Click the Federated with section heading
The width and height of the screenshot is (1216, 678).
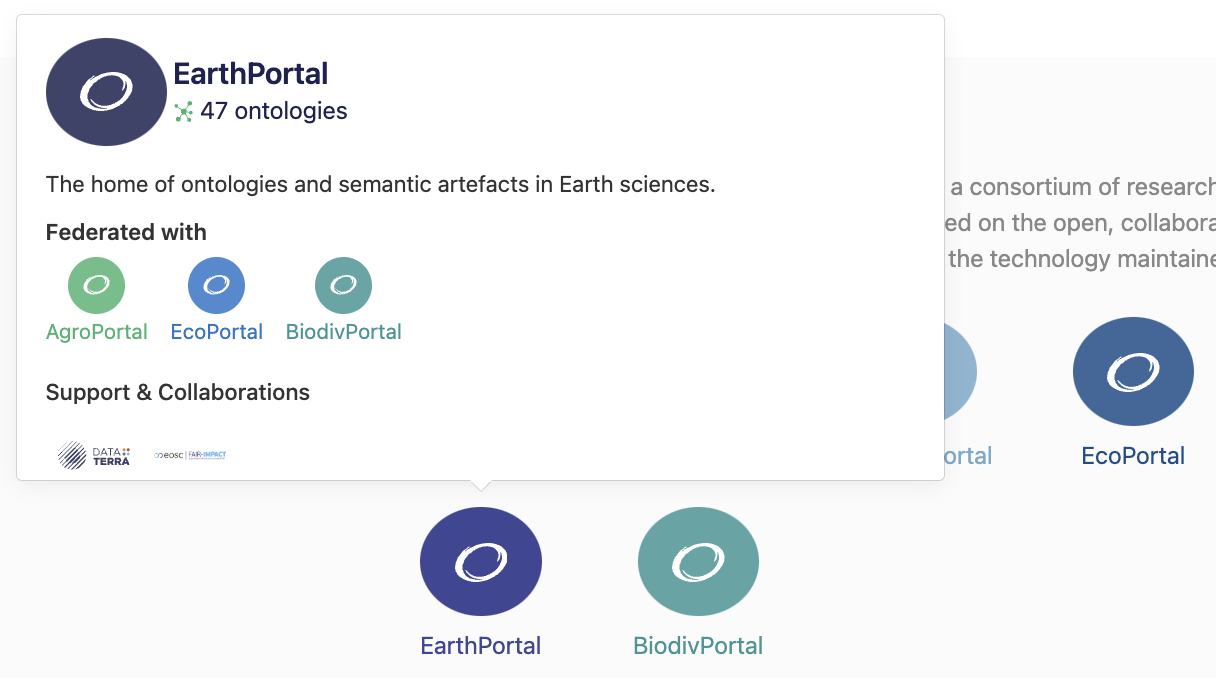pos(125,232)
